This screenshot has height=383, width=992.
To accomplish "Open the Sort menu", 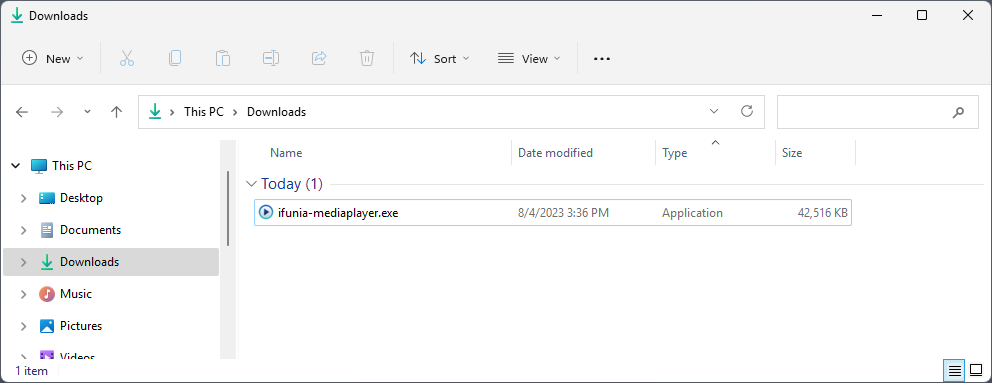I will (440, 58).
